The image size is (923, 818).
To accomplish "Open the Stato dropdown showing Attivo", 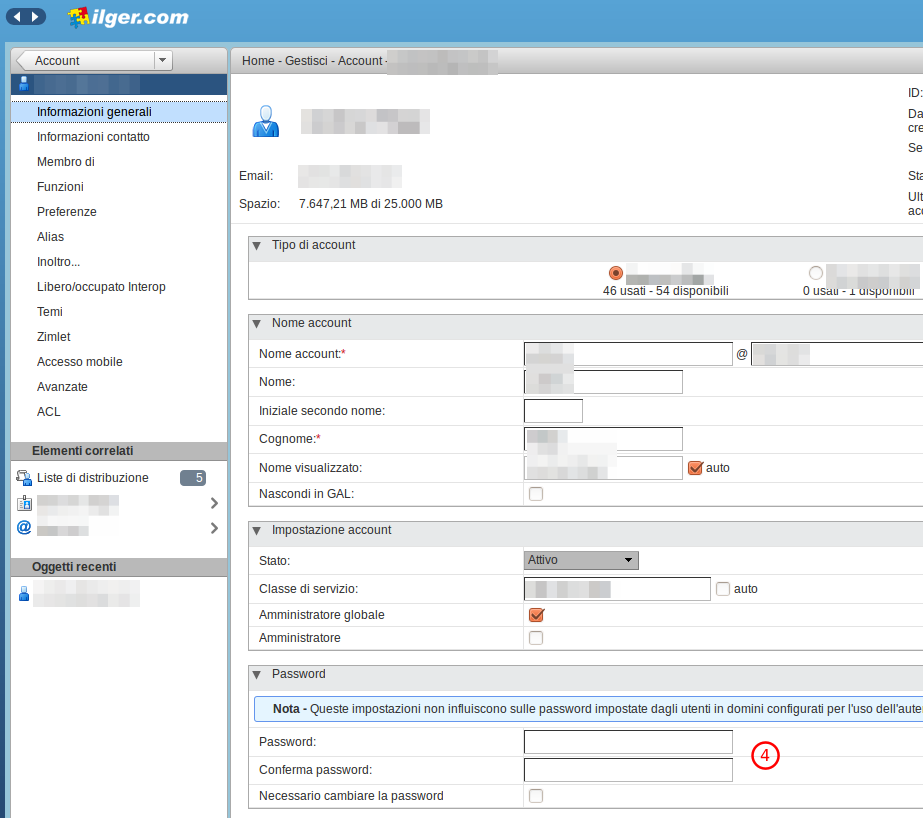I will coord(581,560).
